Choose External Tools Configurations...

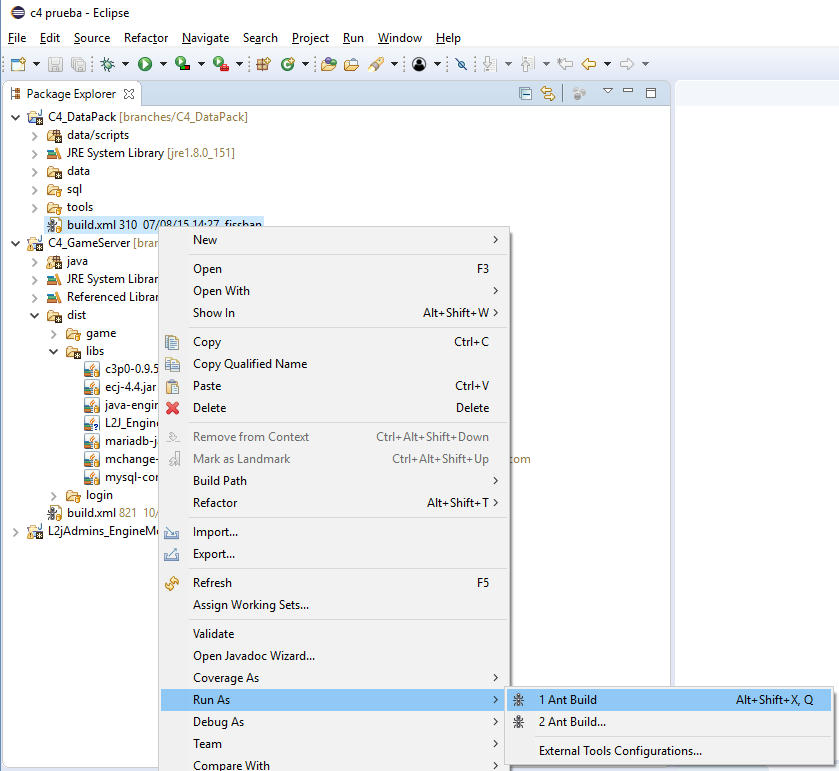coord(668,751)
